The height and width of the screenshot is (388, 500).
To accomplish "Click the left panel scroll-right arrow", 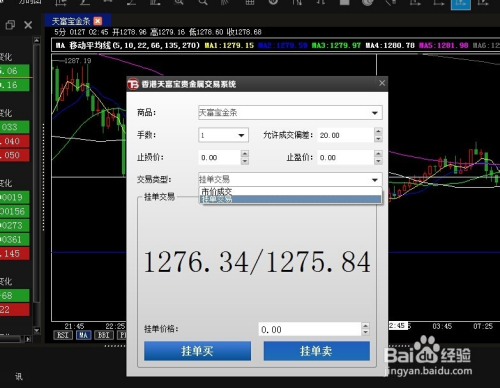I will [x=28, y=339].
